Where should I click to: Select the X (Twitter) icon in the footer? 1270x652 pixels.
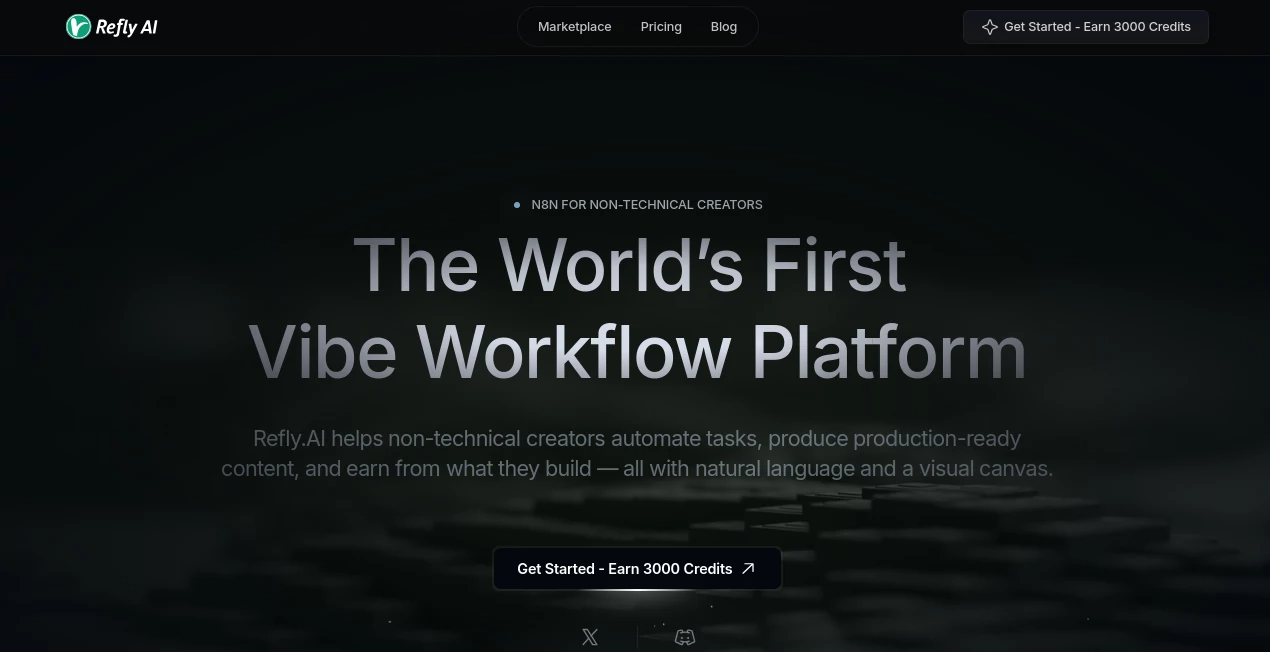pyautogui.click(x=590, y=637)
